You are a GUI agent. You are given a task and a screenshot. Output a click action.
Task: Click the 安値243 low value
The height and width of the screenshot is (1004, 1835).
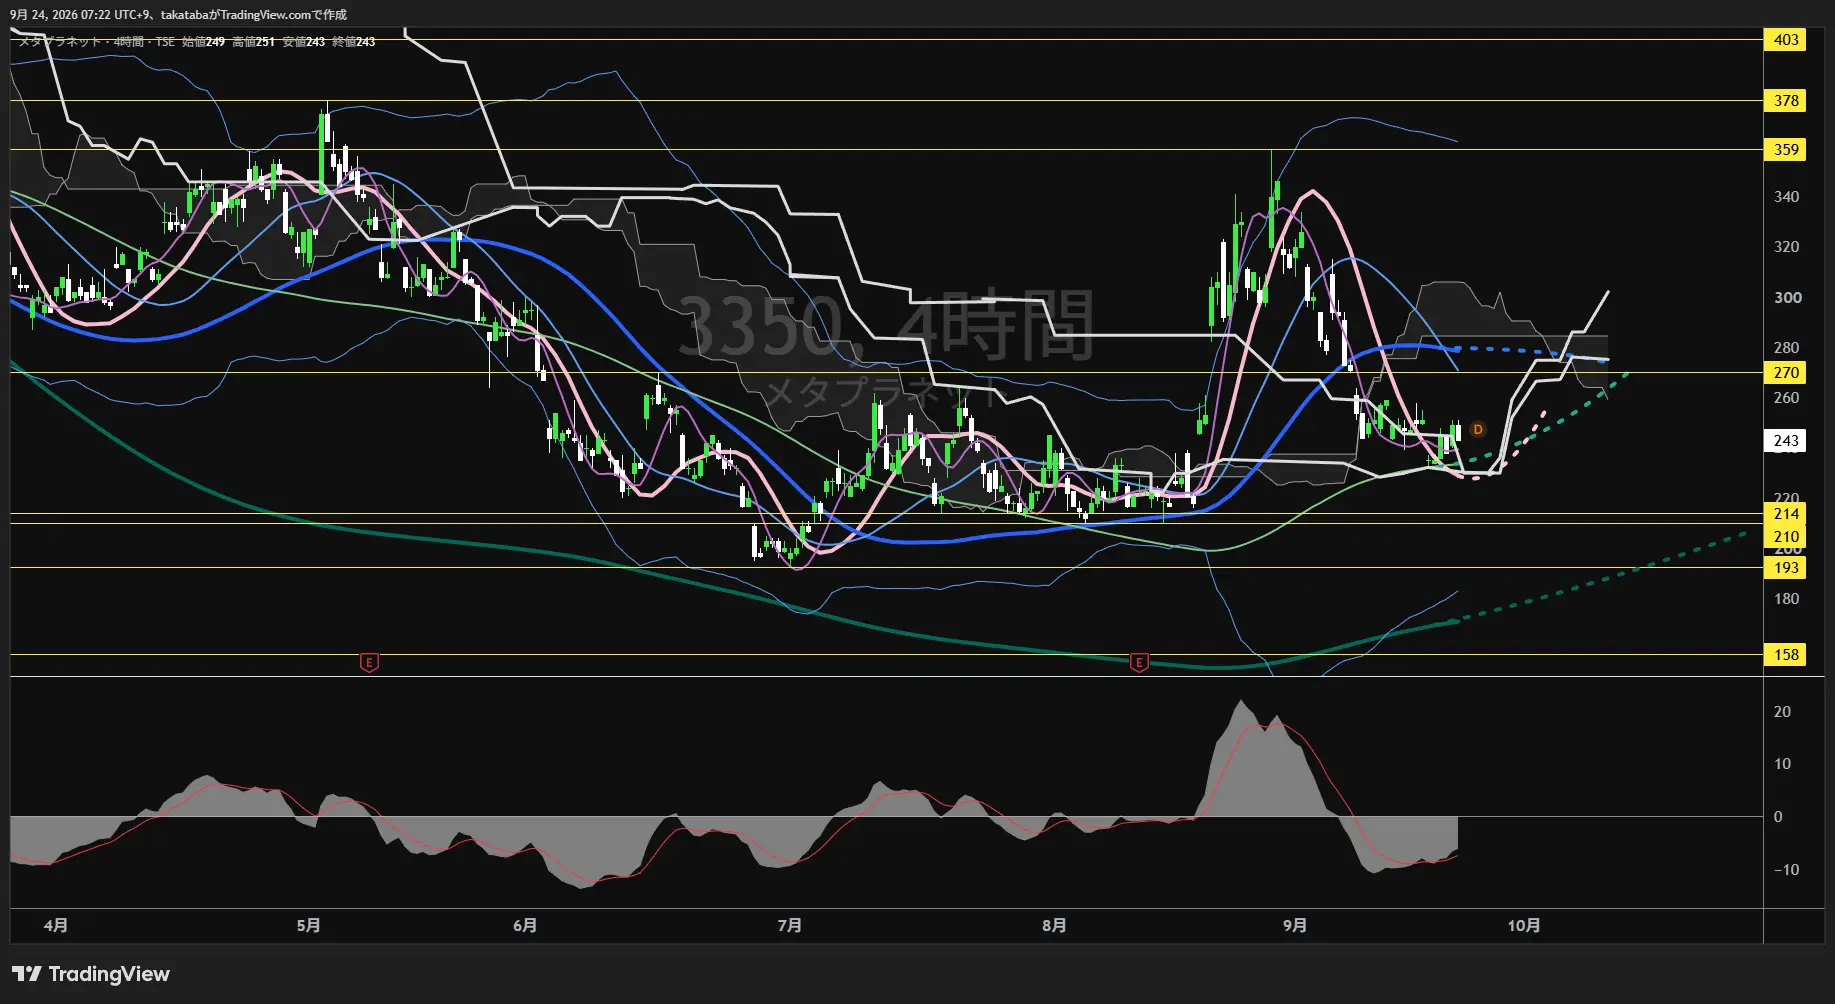tap(303, 42)
